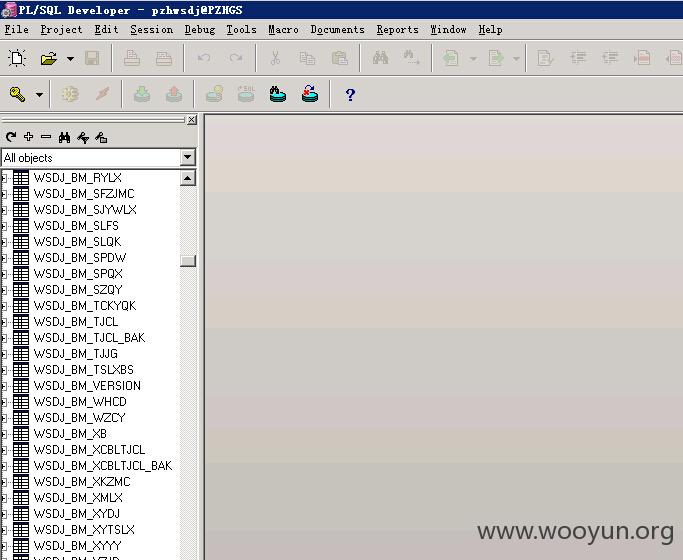Viewport: 683px width, 560px height.
Task: Click the Print setup icon
Action: [164, 58]
